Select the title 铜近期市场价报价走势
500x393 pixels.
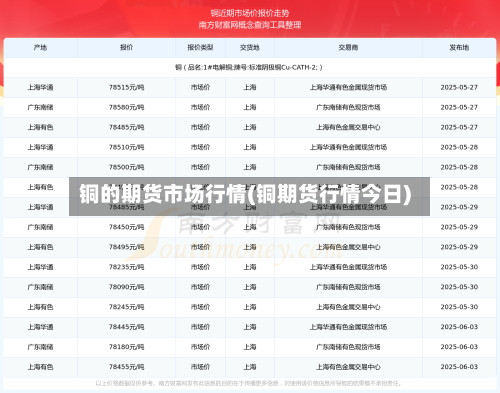pyautogui.click(x=250, y=13)
